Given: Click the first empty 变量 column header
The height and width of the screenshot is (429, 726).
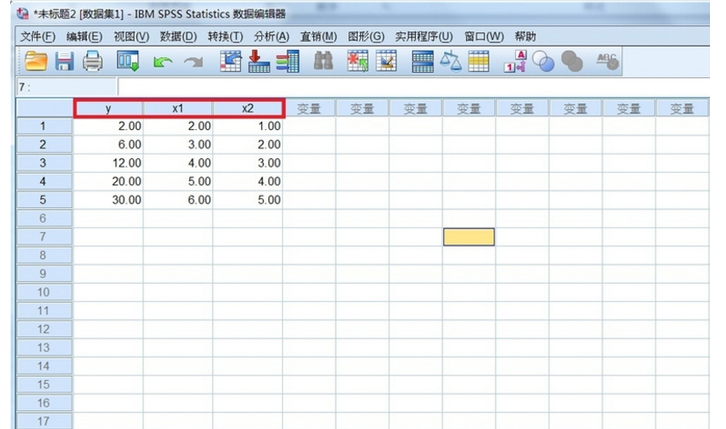Looking at the screenshot, I should tap(309, 109).
